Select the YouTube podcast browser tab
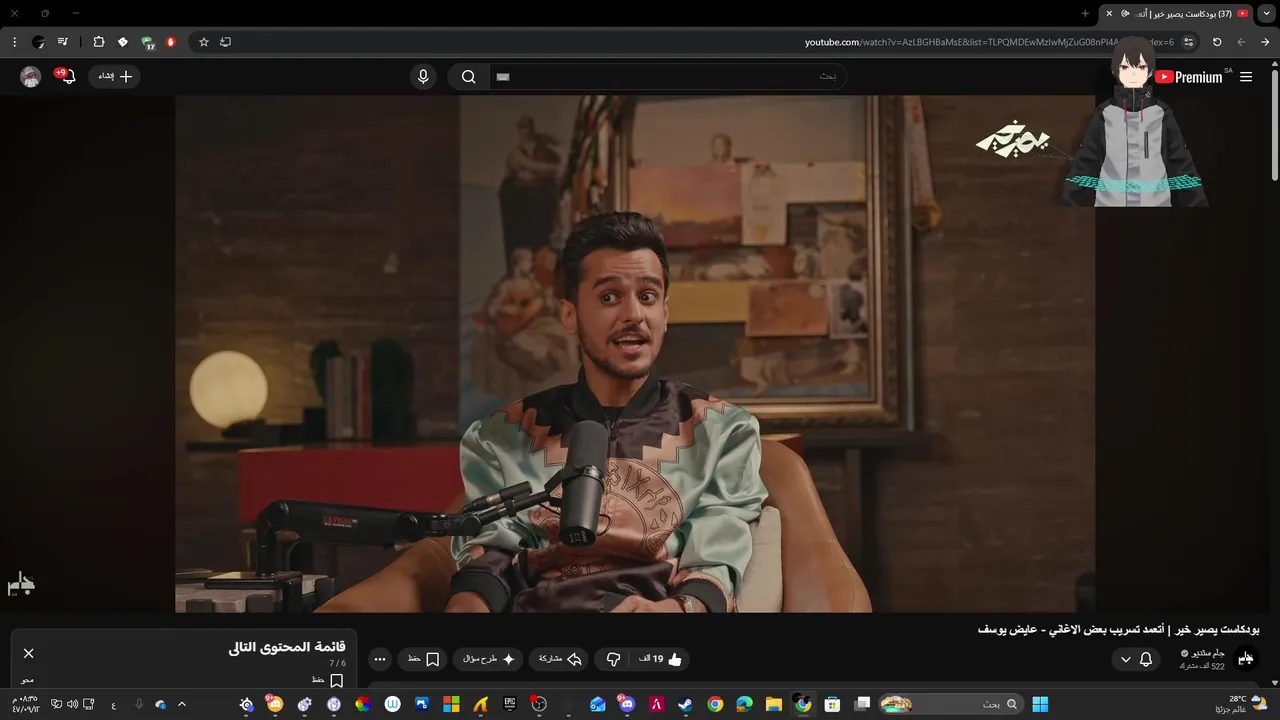Screen dimensions: 1280x720 [1176, 13]
